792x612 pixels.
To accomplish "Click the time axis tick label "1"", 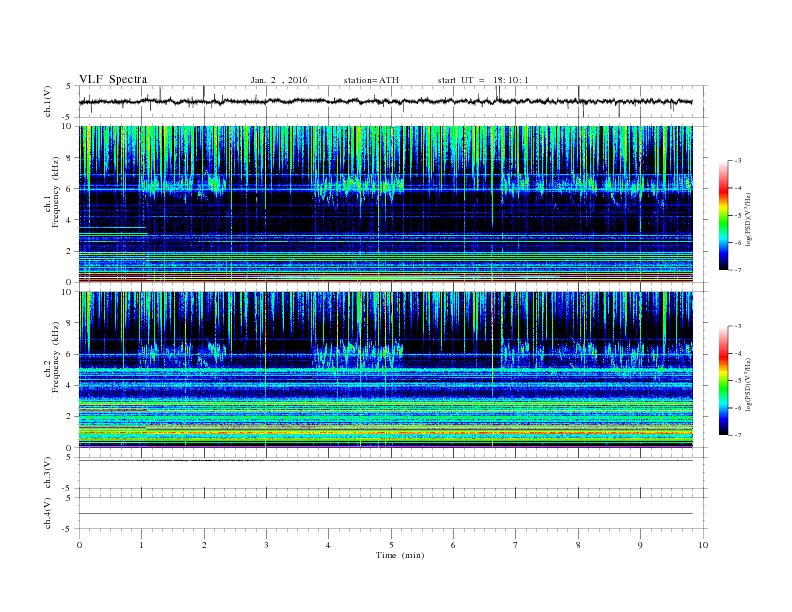I will tap(141, 545).
